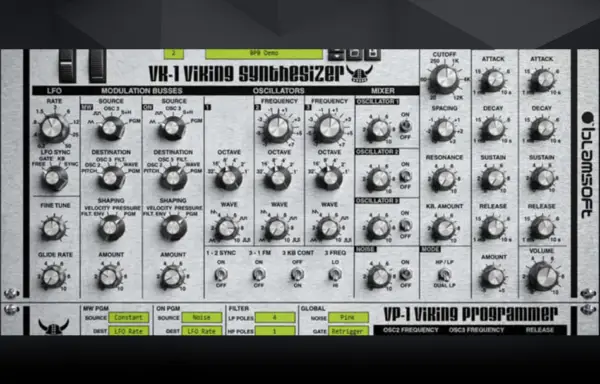Flip the 3 FREQ LO/HI switch
The height and width of the screenshot is (384, 600).
click(335, 274)
